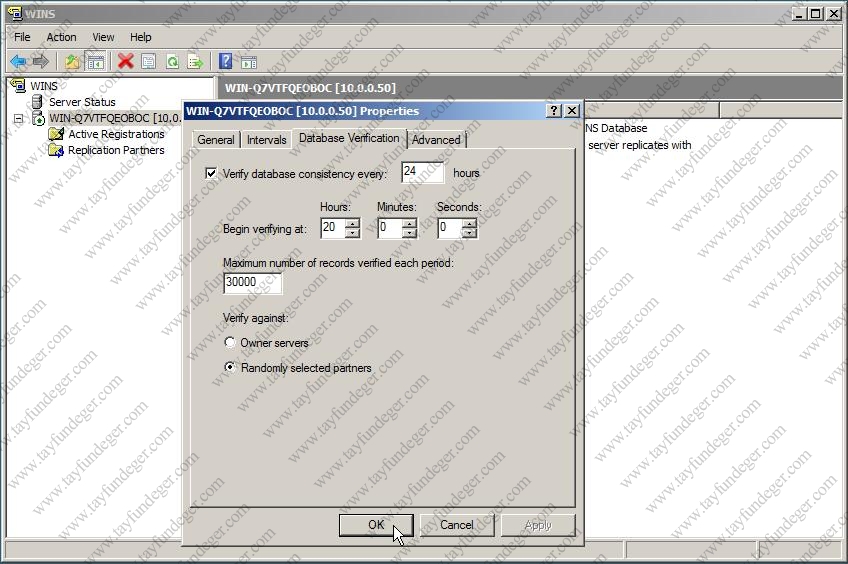Click the Seconds begin-verifying field
Viewport: 848px width, 564px height.
[x=450, y=228]
